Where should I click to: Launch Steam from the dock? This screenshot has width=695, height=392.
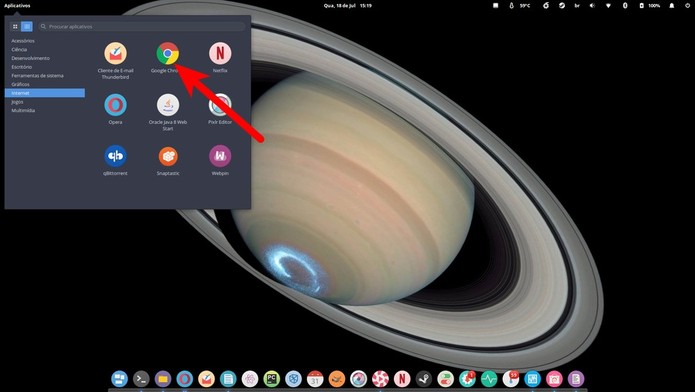(x=424, y=379)
